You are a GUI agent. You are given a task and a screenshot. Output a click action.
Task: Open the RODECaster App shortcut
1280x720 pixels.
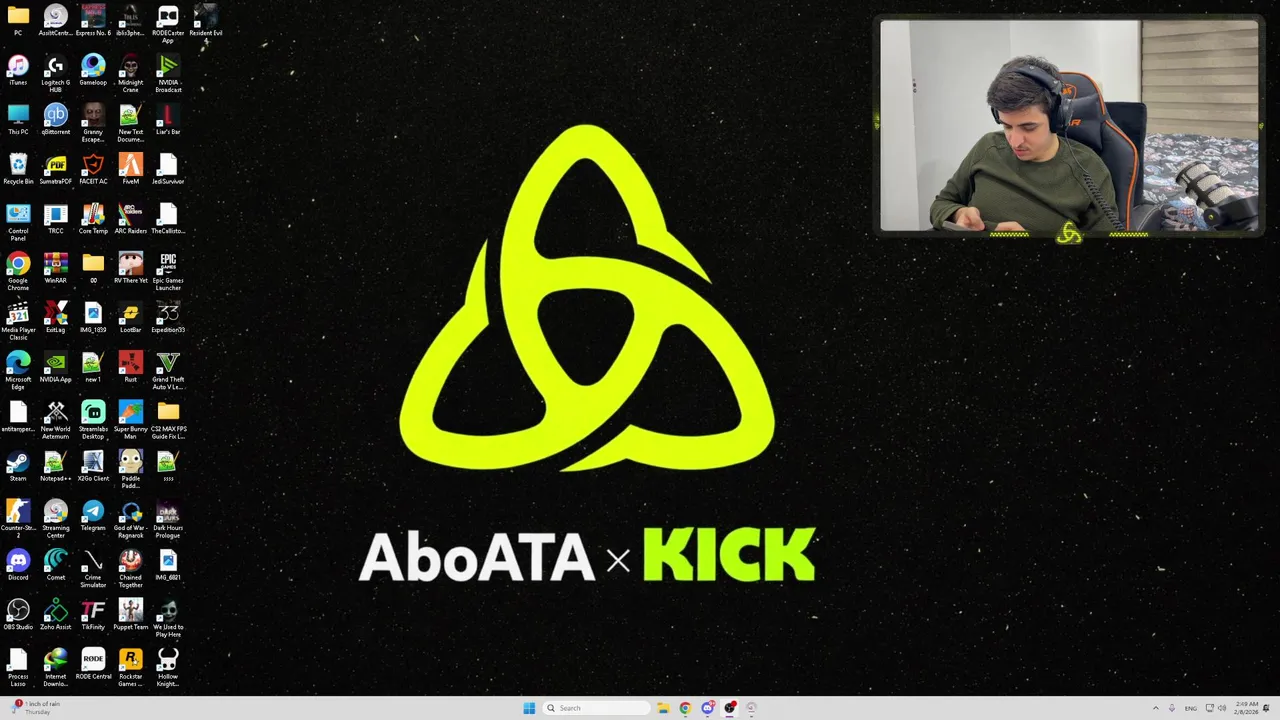click(x=168, y=23)
